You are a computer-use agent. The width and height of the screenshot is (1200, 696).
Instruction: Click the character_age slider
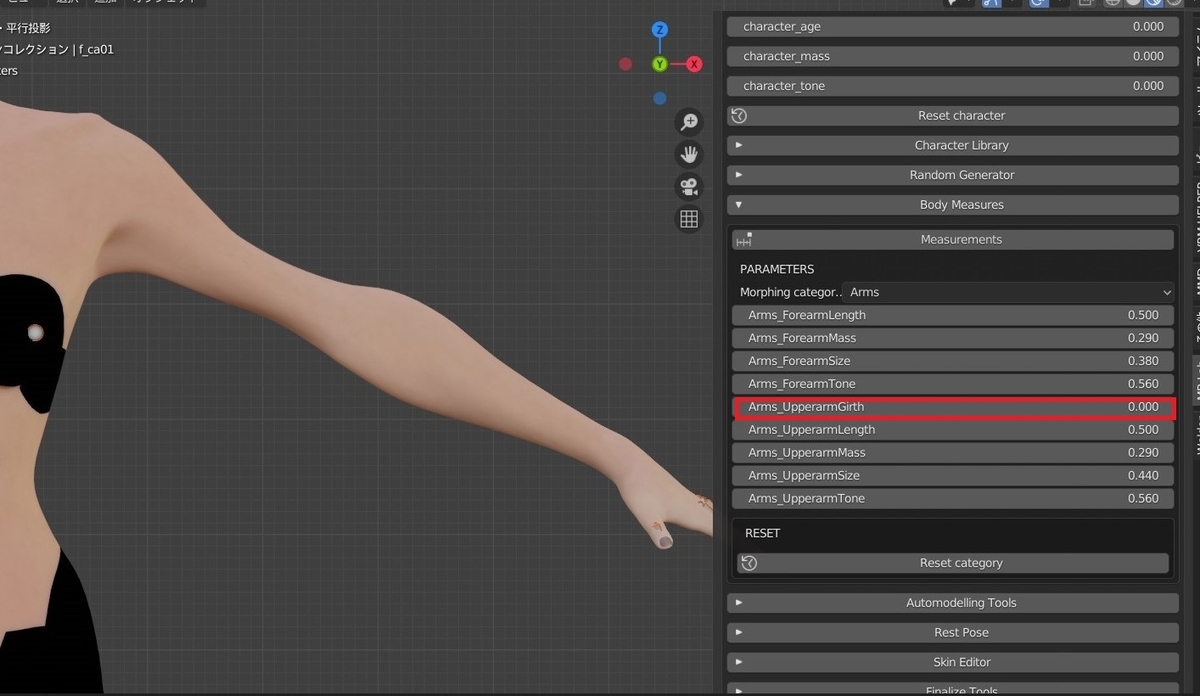(953, 27)
